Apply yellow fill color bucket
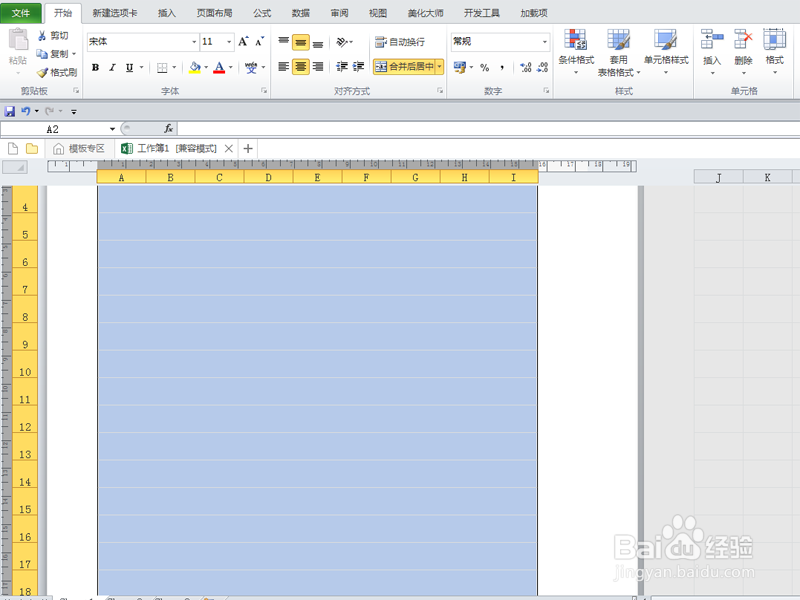The height and width of the screenshot is (600, 800). (x=194, y=67)
